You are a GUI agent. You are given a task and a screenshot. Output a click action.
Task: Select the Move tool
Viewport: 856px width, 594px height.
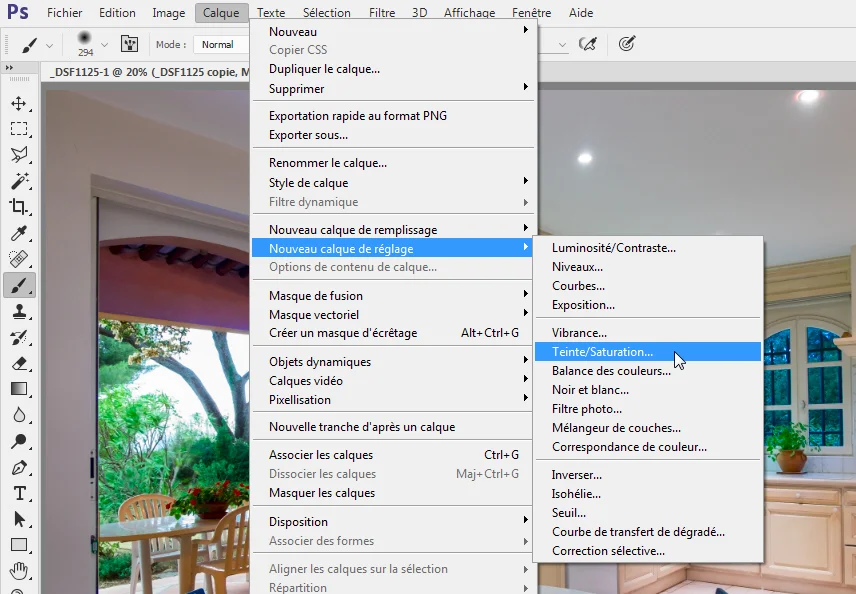tap(19, 104)
